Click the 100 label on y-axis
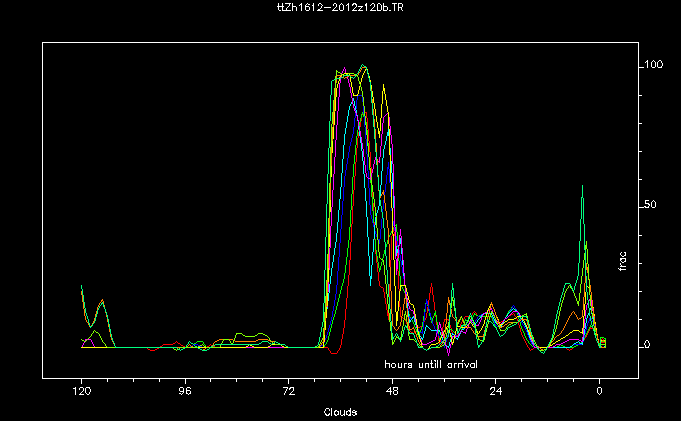 pos(655,65)
